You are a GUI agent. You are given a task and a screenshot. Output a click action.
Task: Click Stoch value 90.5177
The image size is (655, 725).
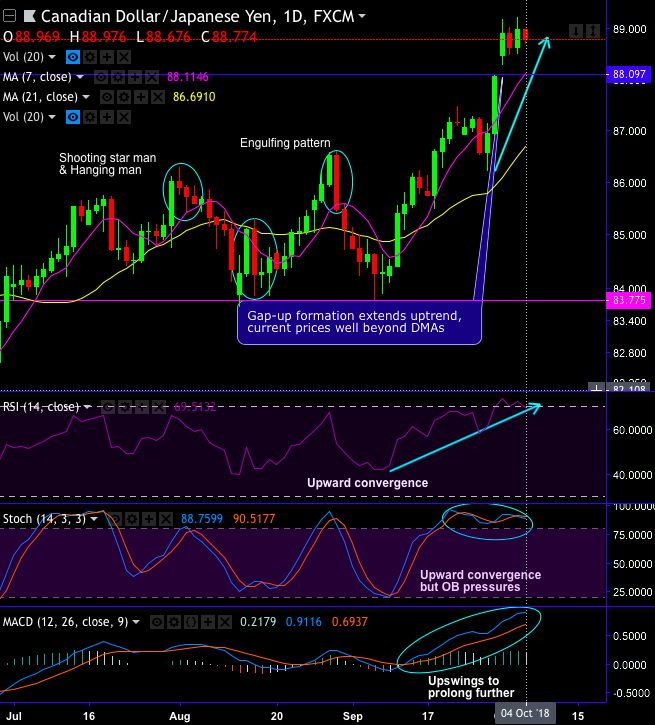tap(254, 519)
